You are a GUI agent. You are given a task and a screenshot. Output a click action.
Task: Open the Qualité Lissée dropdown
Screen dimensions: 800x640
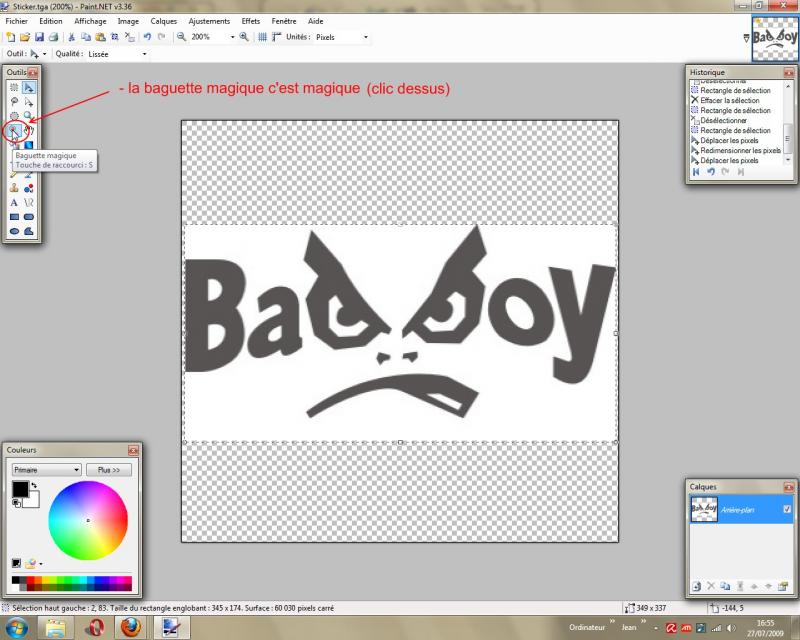coord(144,54)
